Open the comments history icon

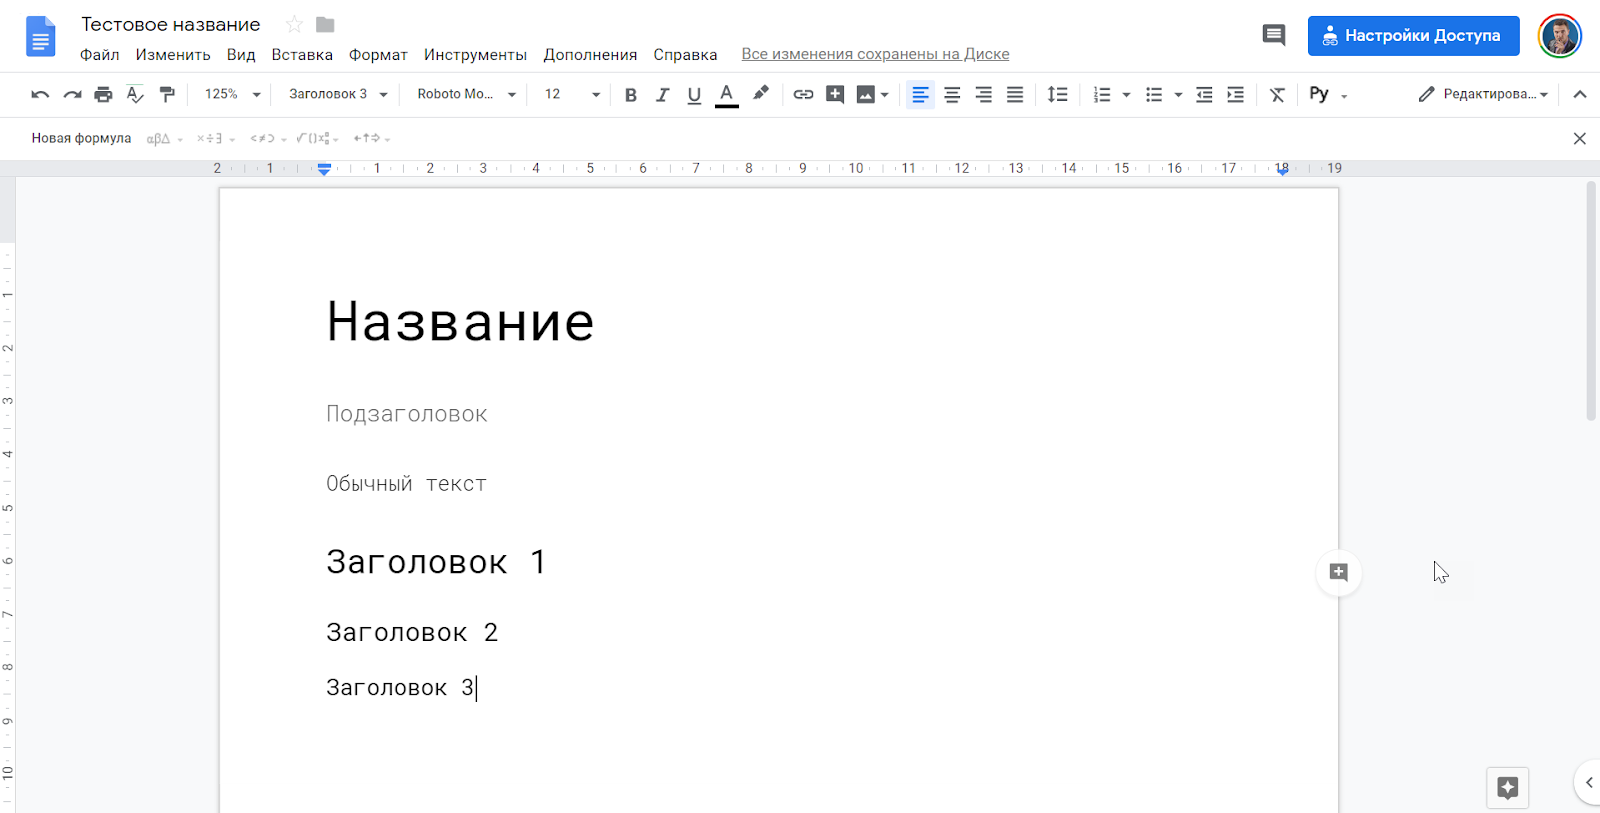[x=1273, y=36]
